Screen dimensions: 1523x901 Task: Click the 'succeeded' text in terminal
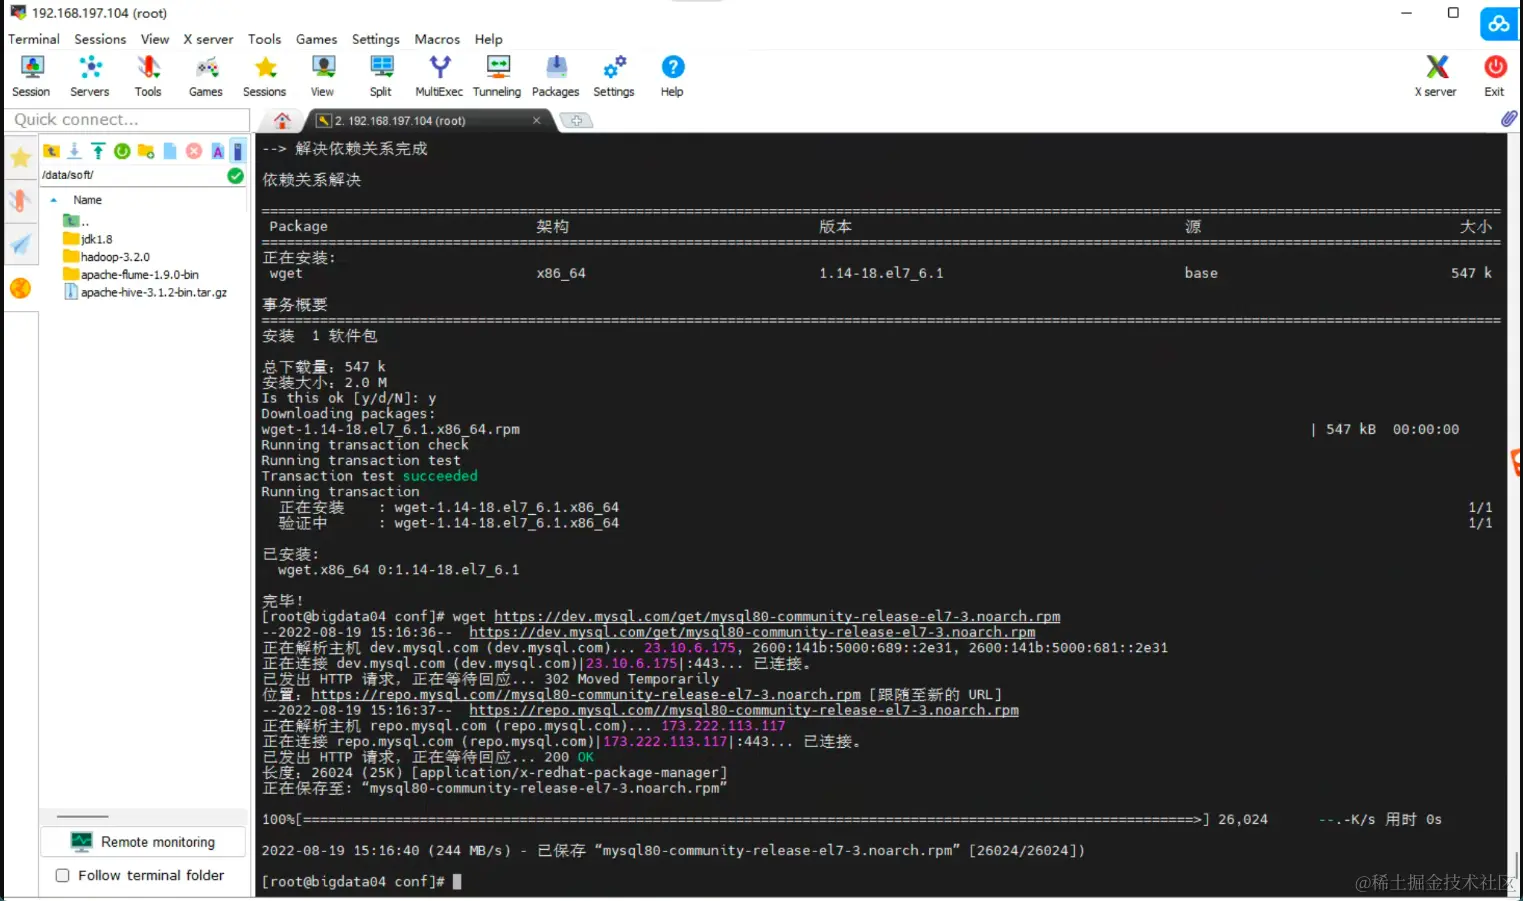click(440, 476)
